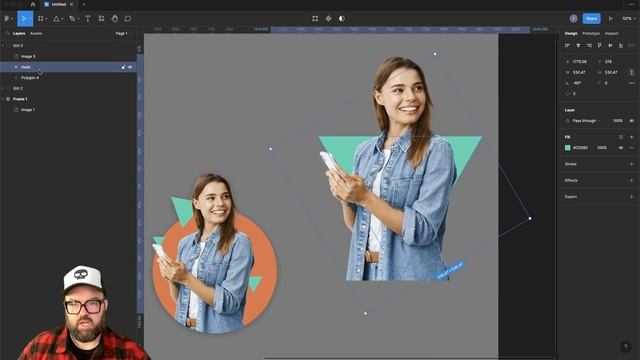Open the shape tools dropdown arrow
Image resolution: width=640 pixels, height=360 pixels.
[62, 19]
